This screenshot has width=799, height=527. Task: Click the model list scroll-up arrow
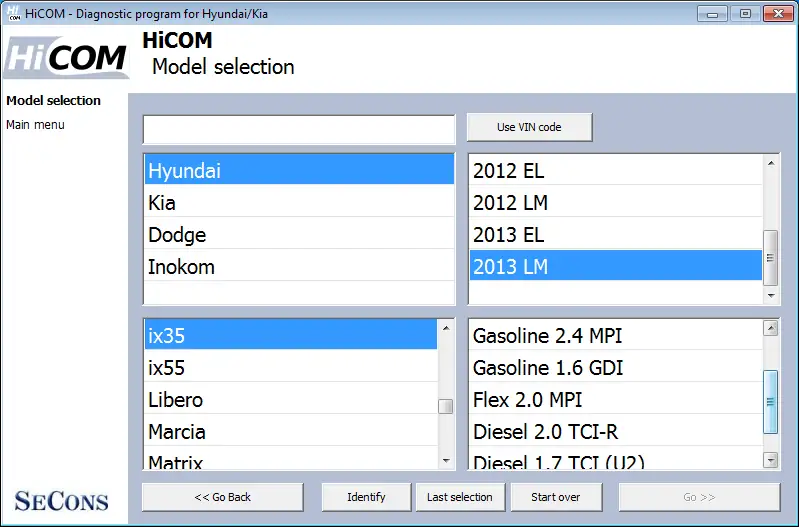(x=446, y=328)
